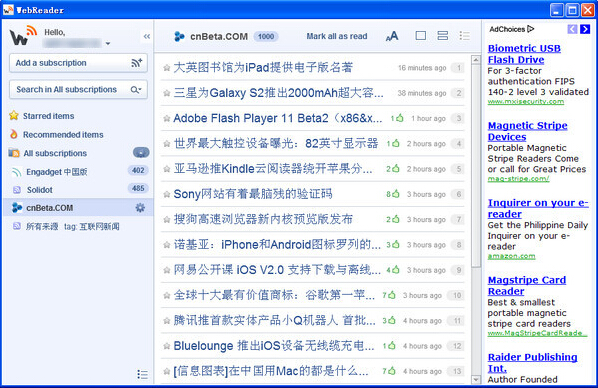The width and height of the screenshot is (598, 388).
Task: Open the Biometric USB Flash Drive ad
Action: [x=524, y=54]
